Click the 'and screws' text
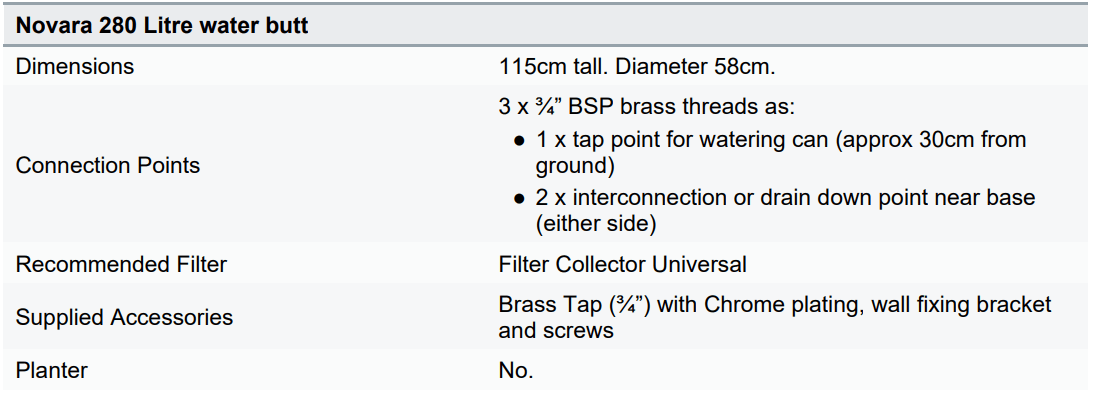Viewport: 1095px width, 400px height. point(556,329)
